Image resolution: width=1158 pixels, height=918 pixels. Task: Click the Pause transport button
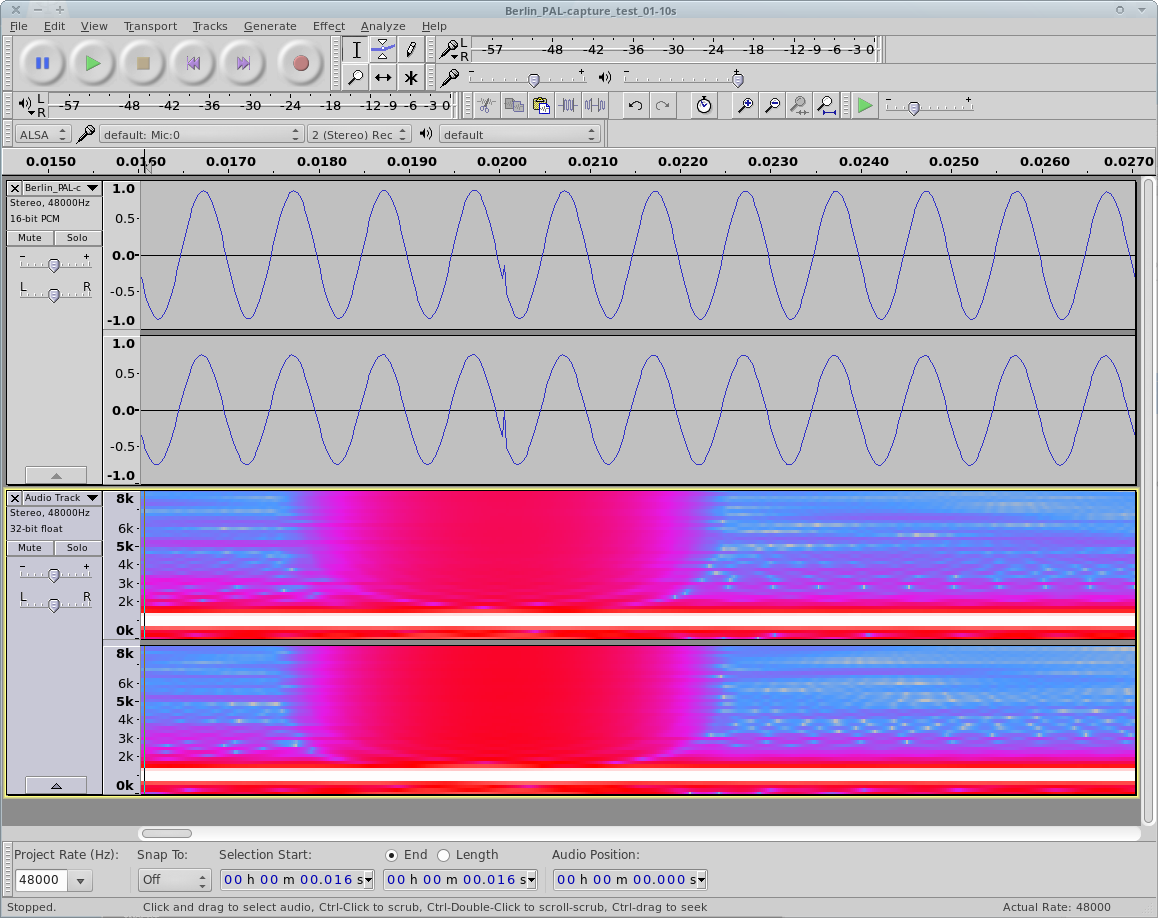[42, 63]
